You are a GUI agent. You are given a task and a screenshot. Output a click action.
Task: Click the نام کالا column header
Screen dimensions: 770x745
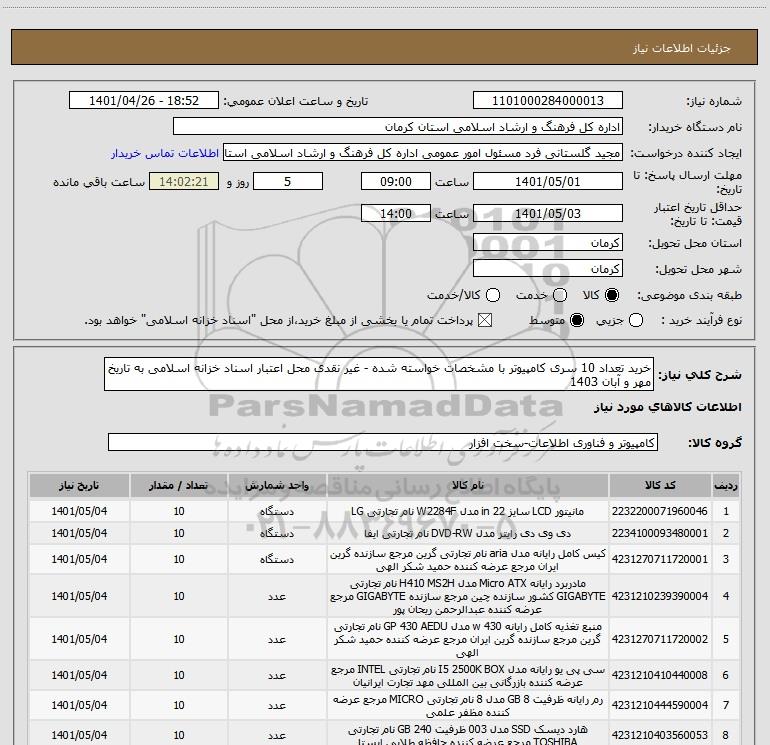(x=468, y=486)
